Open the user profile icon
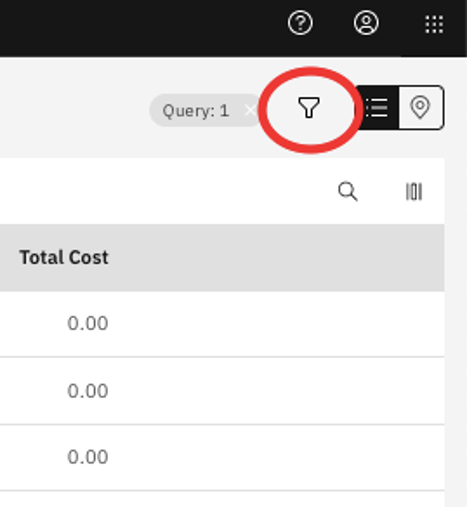The width and height of the screenshot is (468, 508). 366,23
